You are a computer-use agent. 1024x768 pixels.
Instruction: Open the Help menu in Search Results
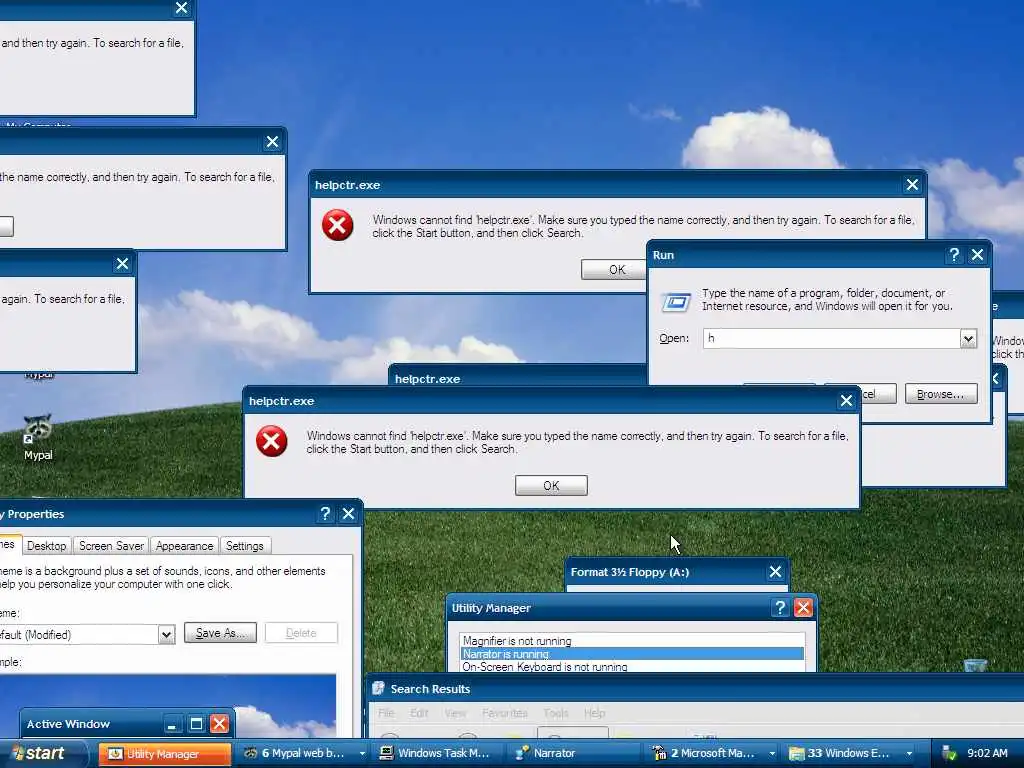(594, 712)
